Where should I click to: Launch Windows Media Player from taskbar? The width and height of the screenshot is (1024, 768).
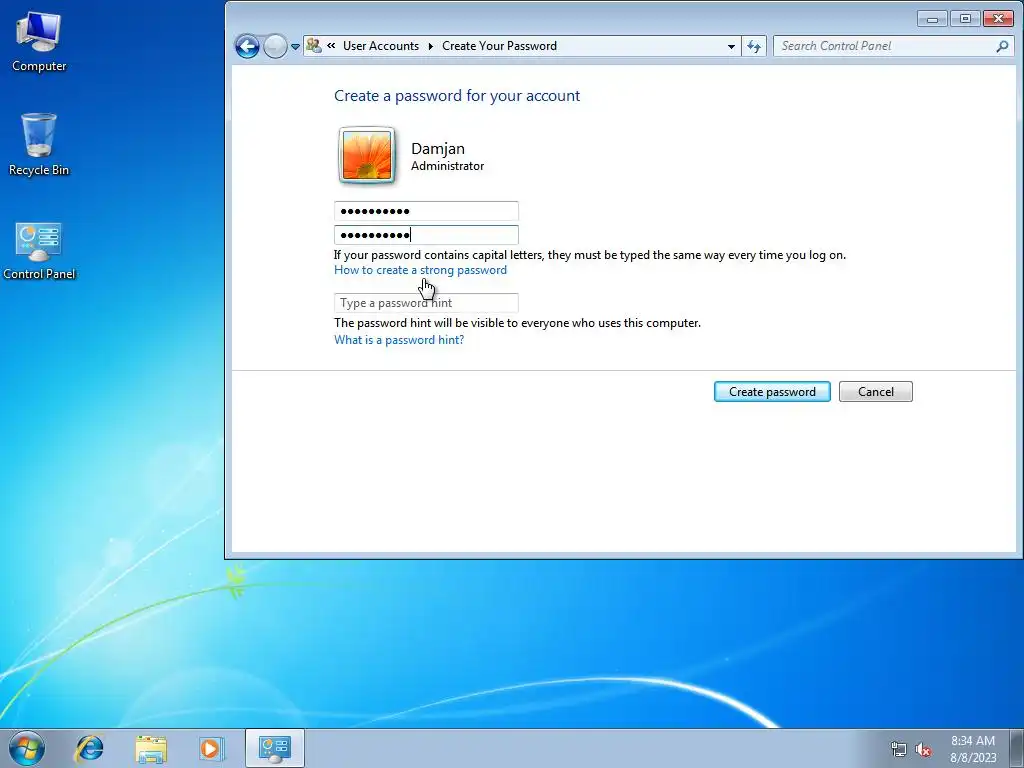[x=212, y=748]
